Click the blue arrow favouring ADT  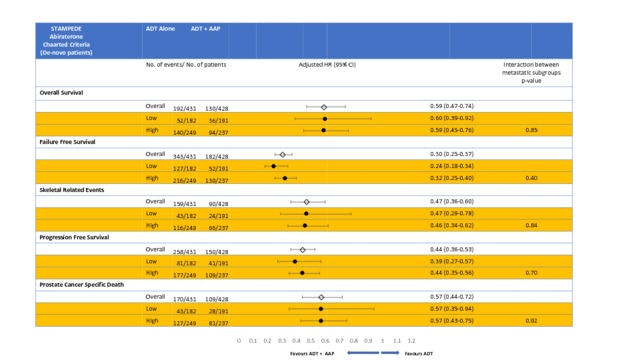coord(390,353)
